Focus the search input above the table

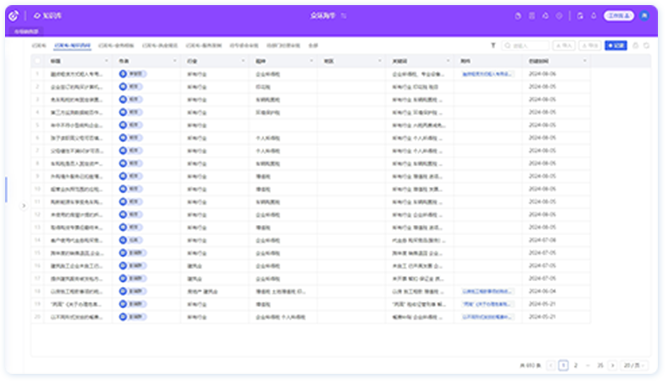(525, 45)
